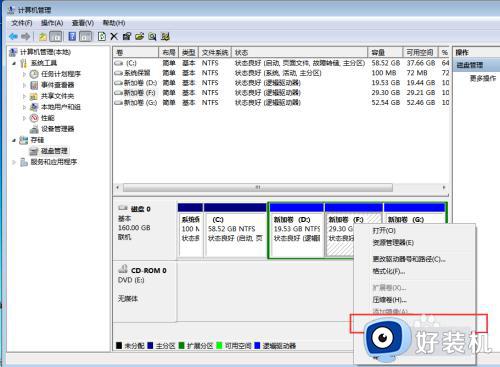Select the (C:) 58.52 GB NTFS partition block
This screenshot has height=367, width=500.
pos(235,230)
